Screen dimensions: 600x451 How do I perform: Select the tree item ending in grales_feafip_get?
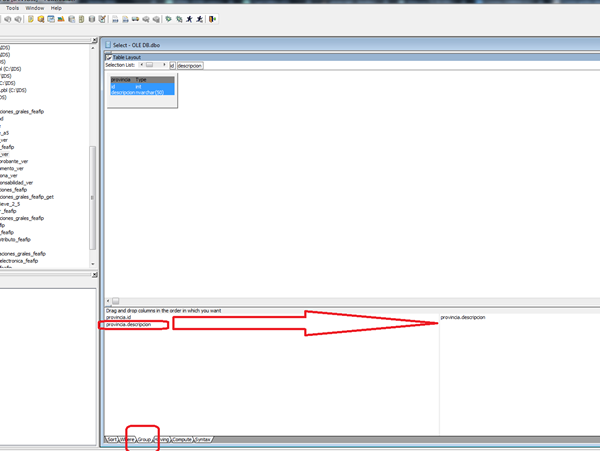pos(27,197)
